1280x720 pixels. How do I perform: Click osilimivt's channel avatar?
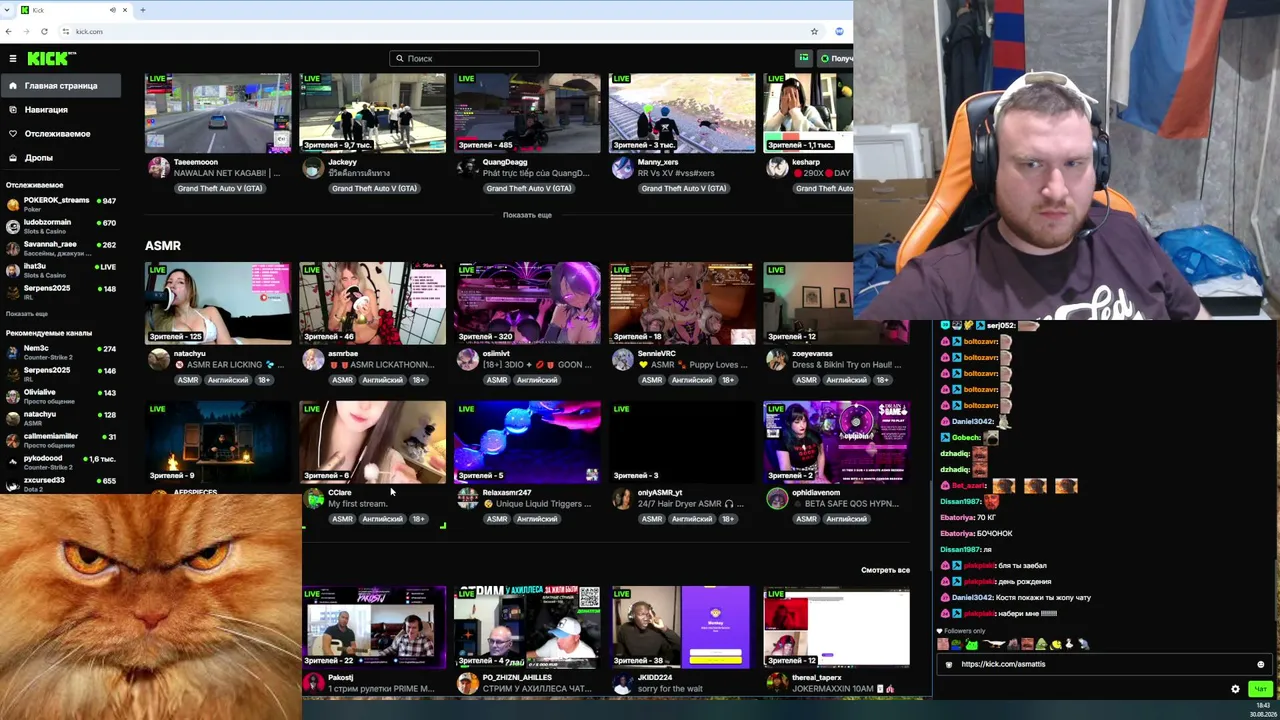(467, 359)
